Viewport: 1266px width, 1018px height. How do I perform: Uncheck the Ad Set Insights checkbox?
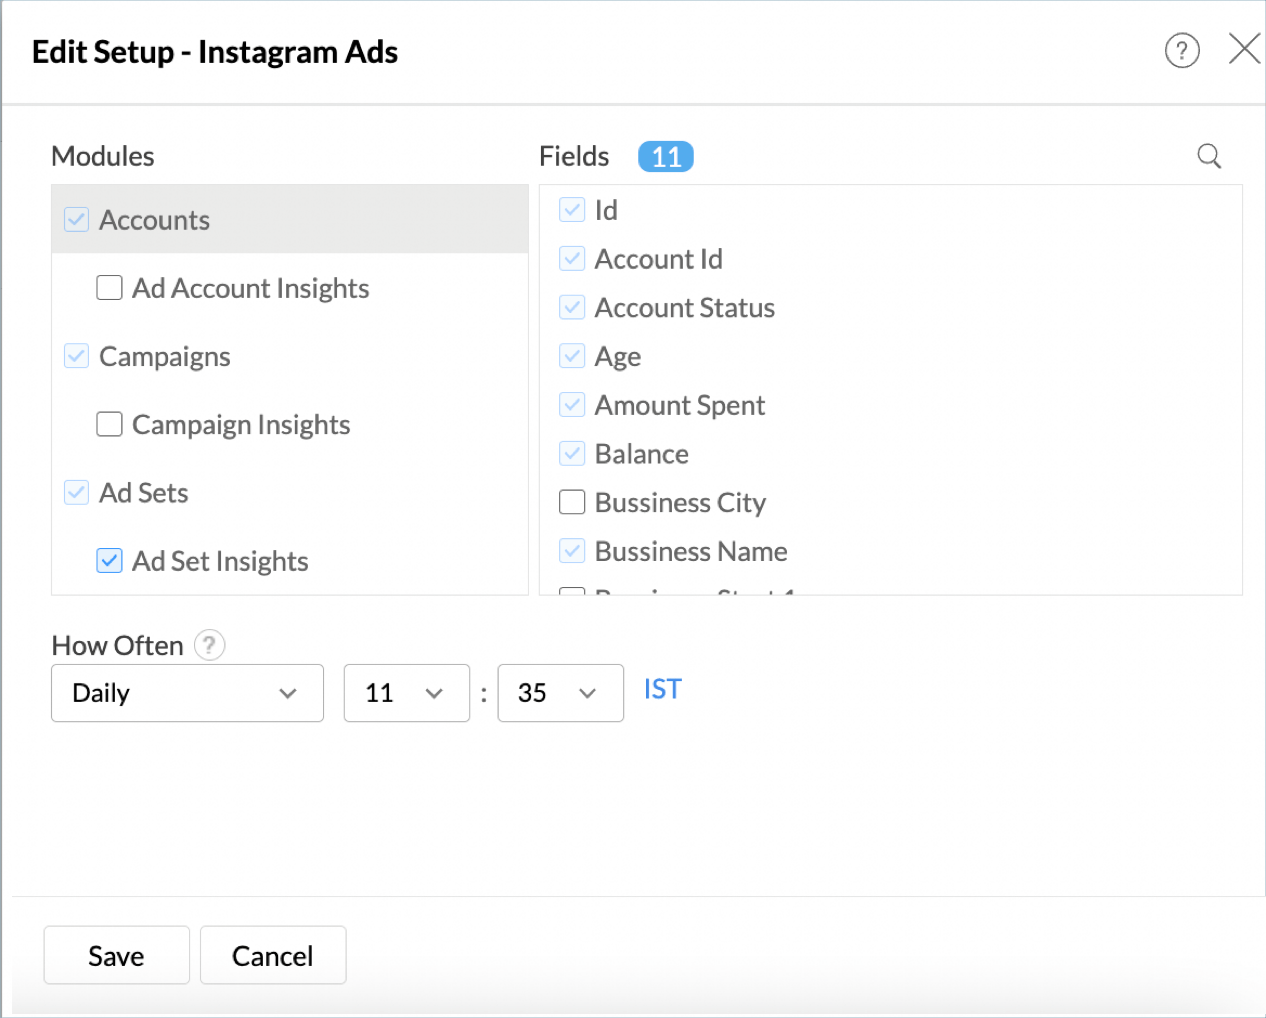pos(109,561)
